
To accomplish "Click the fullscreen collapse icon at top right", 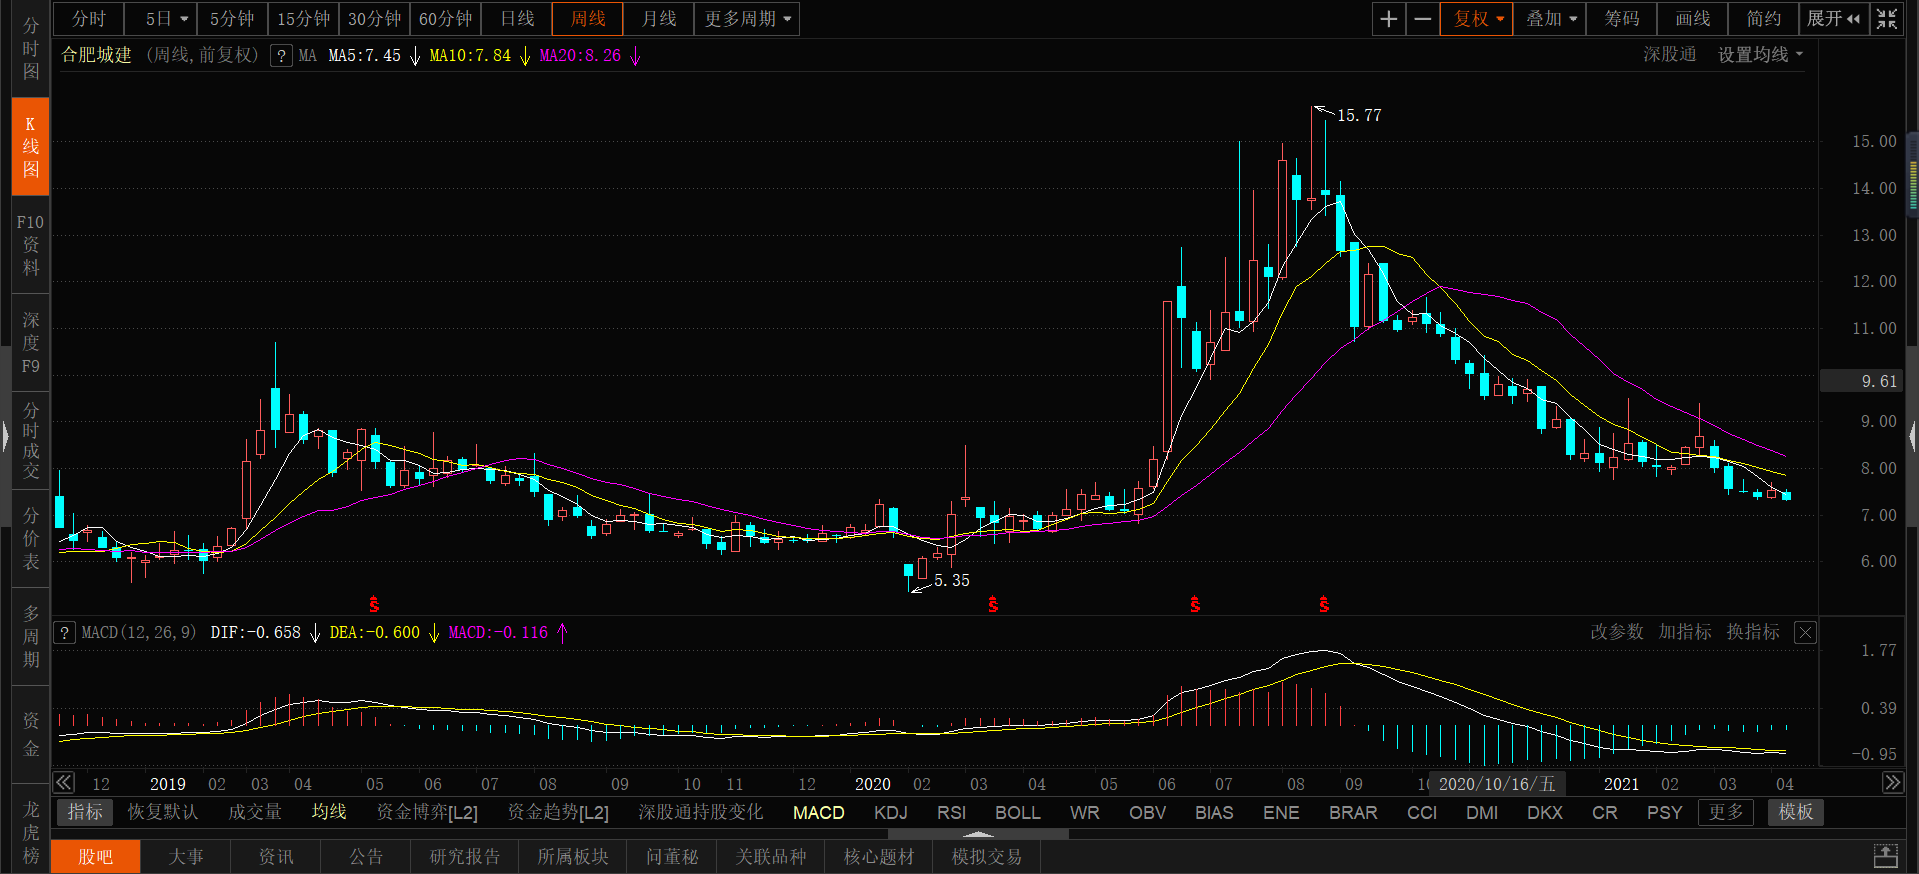I will click(x=1887, y=19).
